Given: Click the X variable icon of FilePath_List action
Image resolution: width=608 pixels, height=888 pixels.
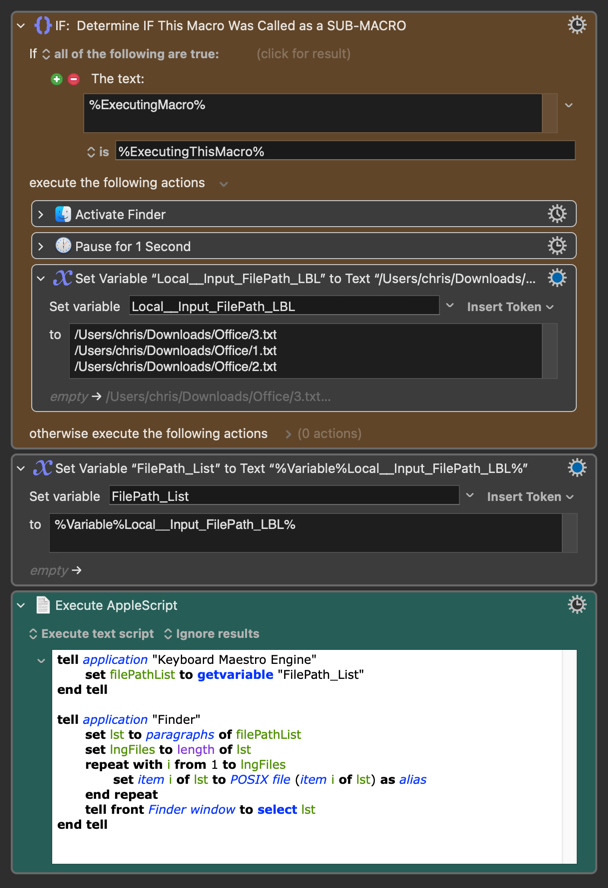Looking at the screenshot, I should click(42, 468).
